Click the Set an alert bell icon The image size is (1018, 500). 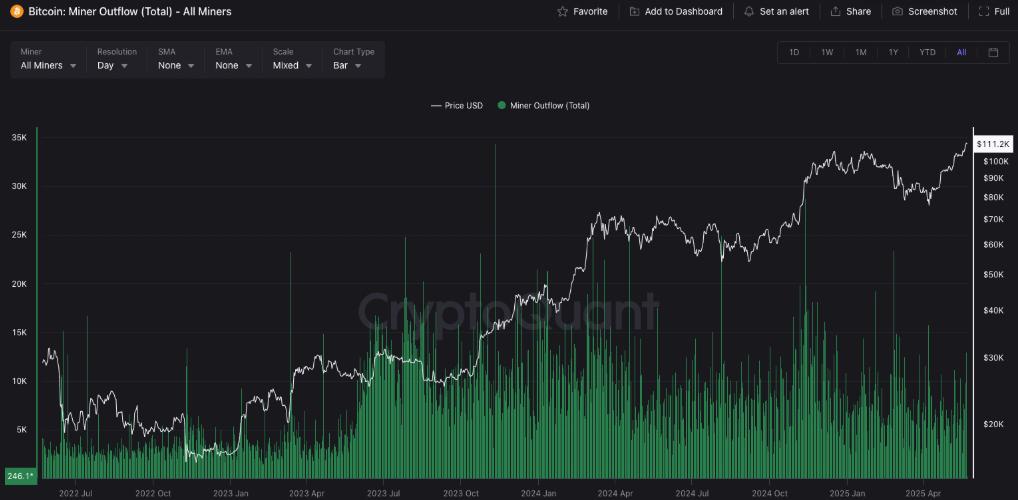click(x=749, y=12)
